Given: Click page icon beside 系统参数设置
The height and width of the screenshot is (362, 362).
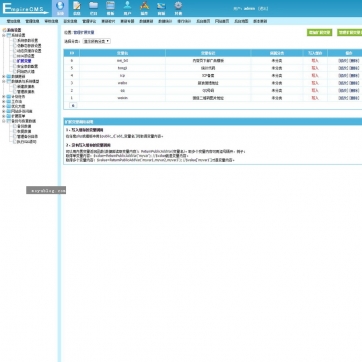Looking at the screenshot, I should click(15, 40).
